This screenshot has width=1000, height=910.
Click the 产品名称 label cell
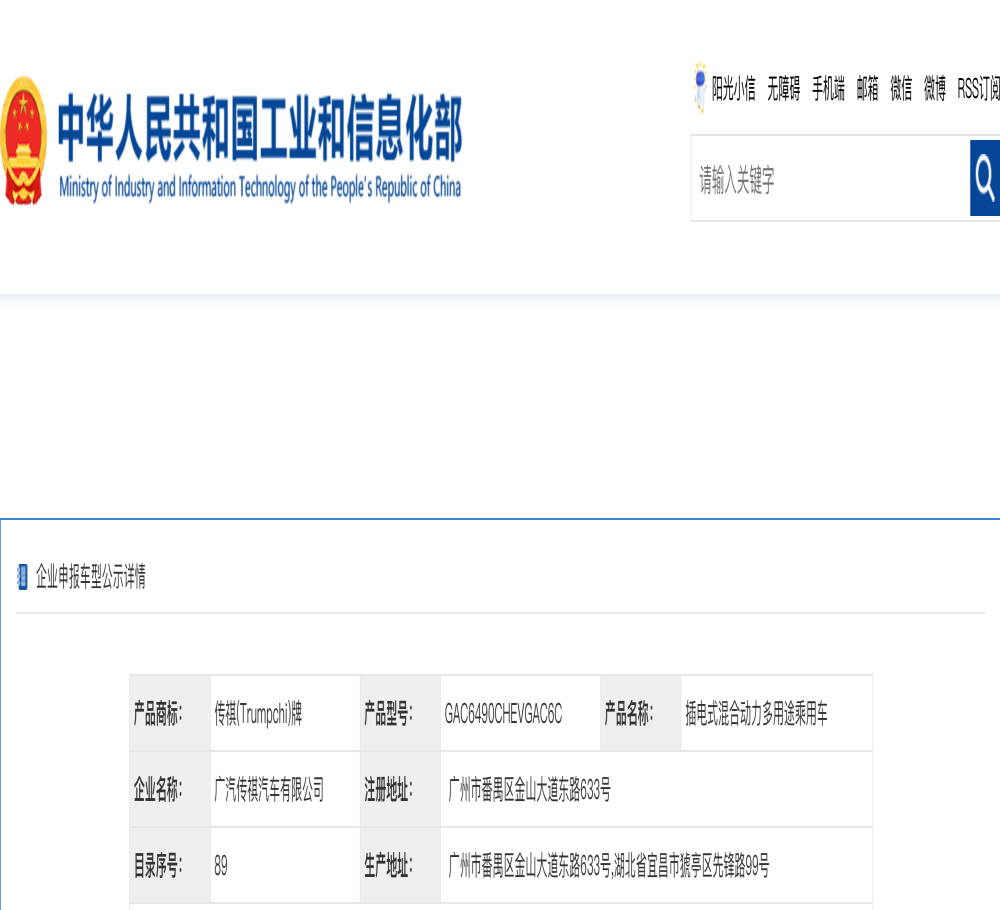(x=640, y=713)
